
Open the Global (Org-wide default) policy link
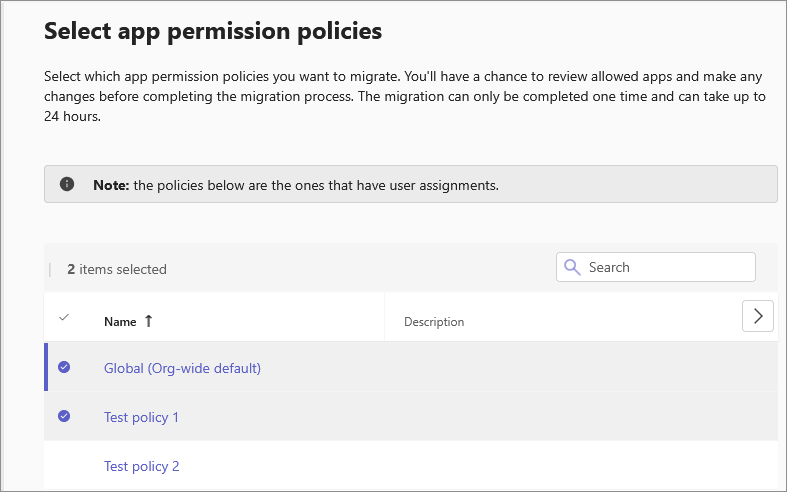click(182, 368)
